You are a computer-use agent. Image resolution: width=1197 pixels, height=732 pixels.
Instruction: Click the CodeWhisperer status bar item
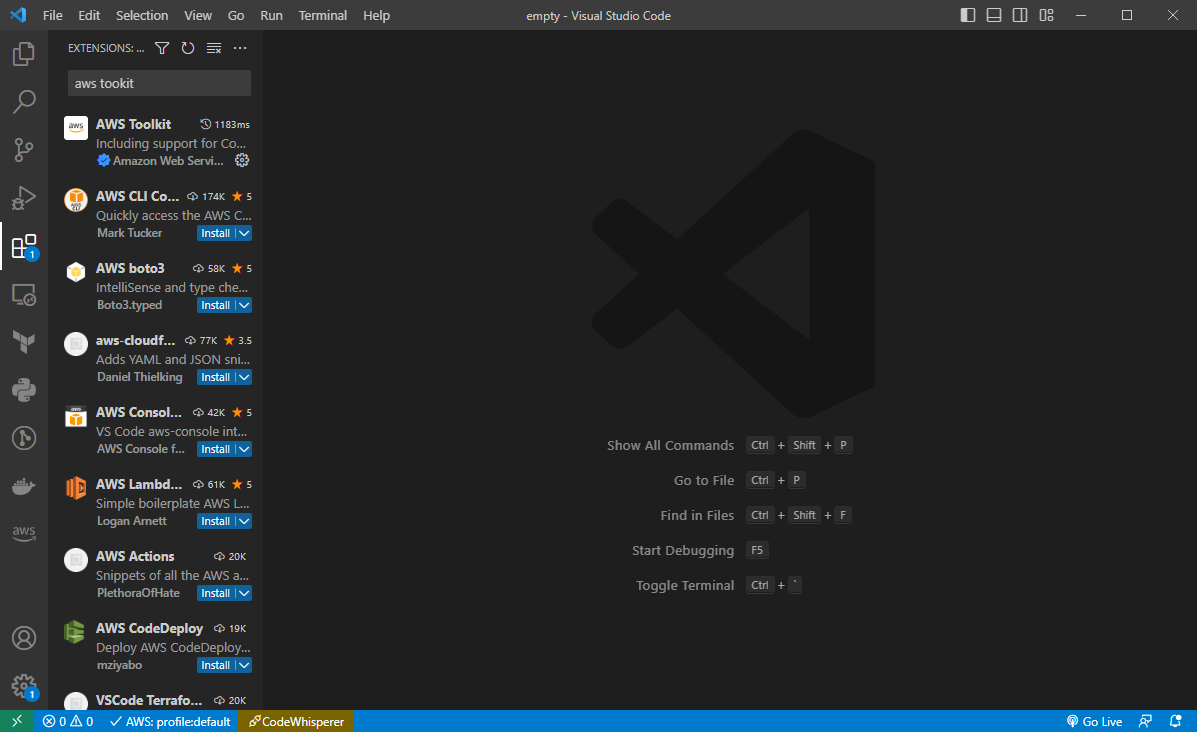[296, 721]
